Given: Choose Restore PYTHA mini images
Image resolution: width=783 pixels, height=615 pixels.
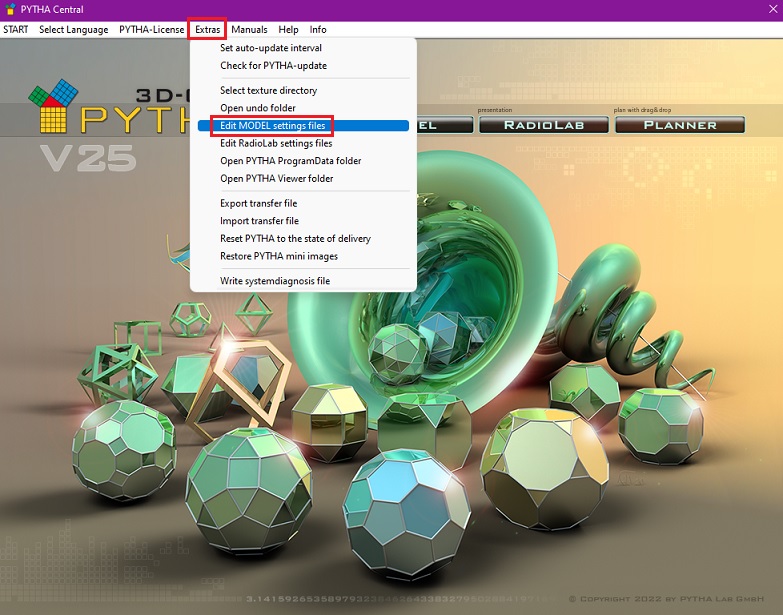Looking at the screenshot, I should (x=303, y=256).
